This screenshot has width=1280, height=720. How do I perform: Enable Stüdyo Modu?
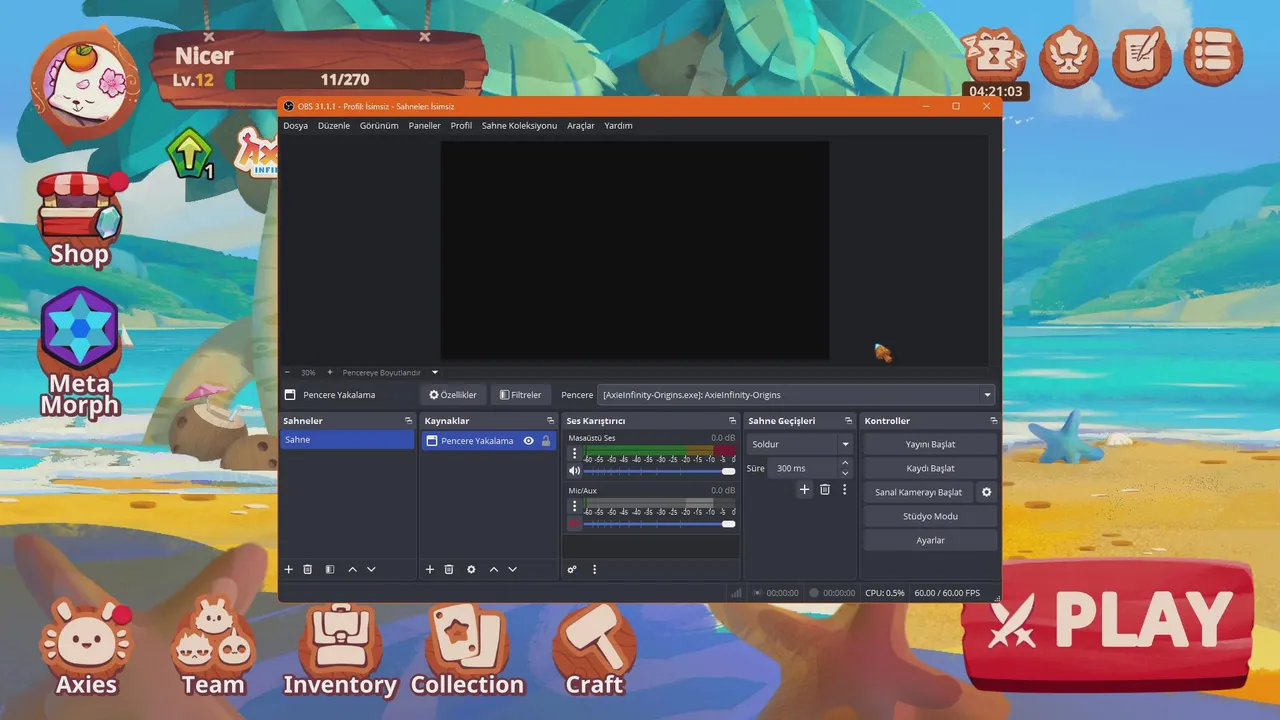click(930, 516)
